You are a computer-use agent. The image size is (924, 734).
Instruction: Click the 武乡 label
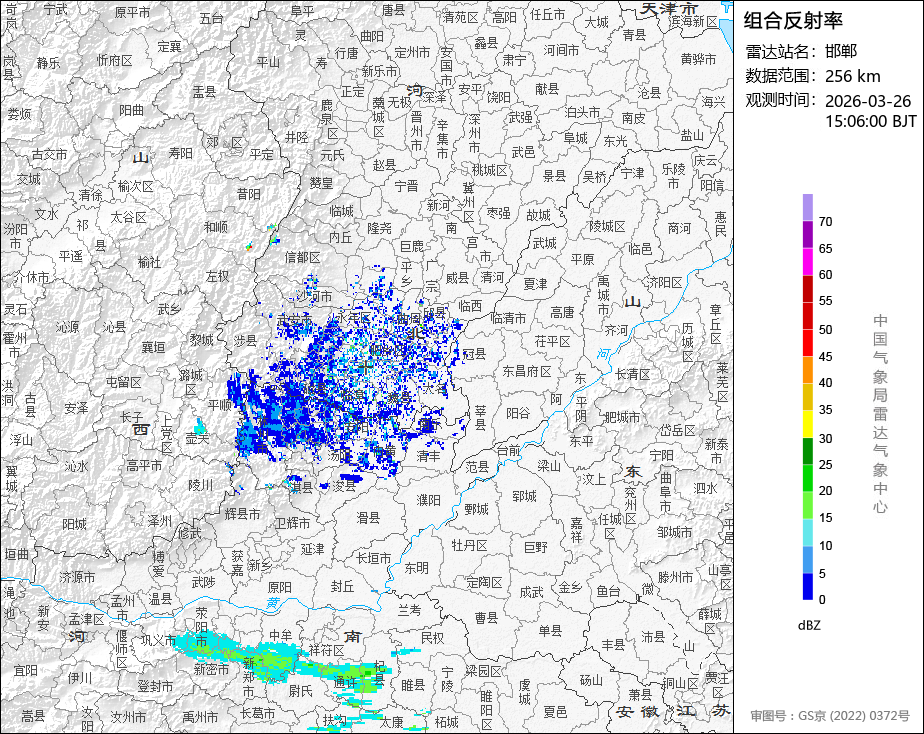pos(169,309)
